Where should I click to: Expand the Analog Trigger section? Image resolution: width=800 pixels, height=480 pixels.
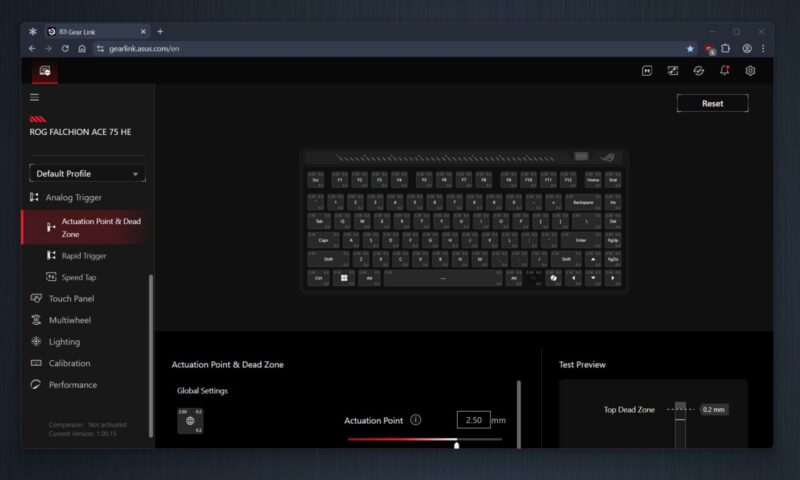73,197
